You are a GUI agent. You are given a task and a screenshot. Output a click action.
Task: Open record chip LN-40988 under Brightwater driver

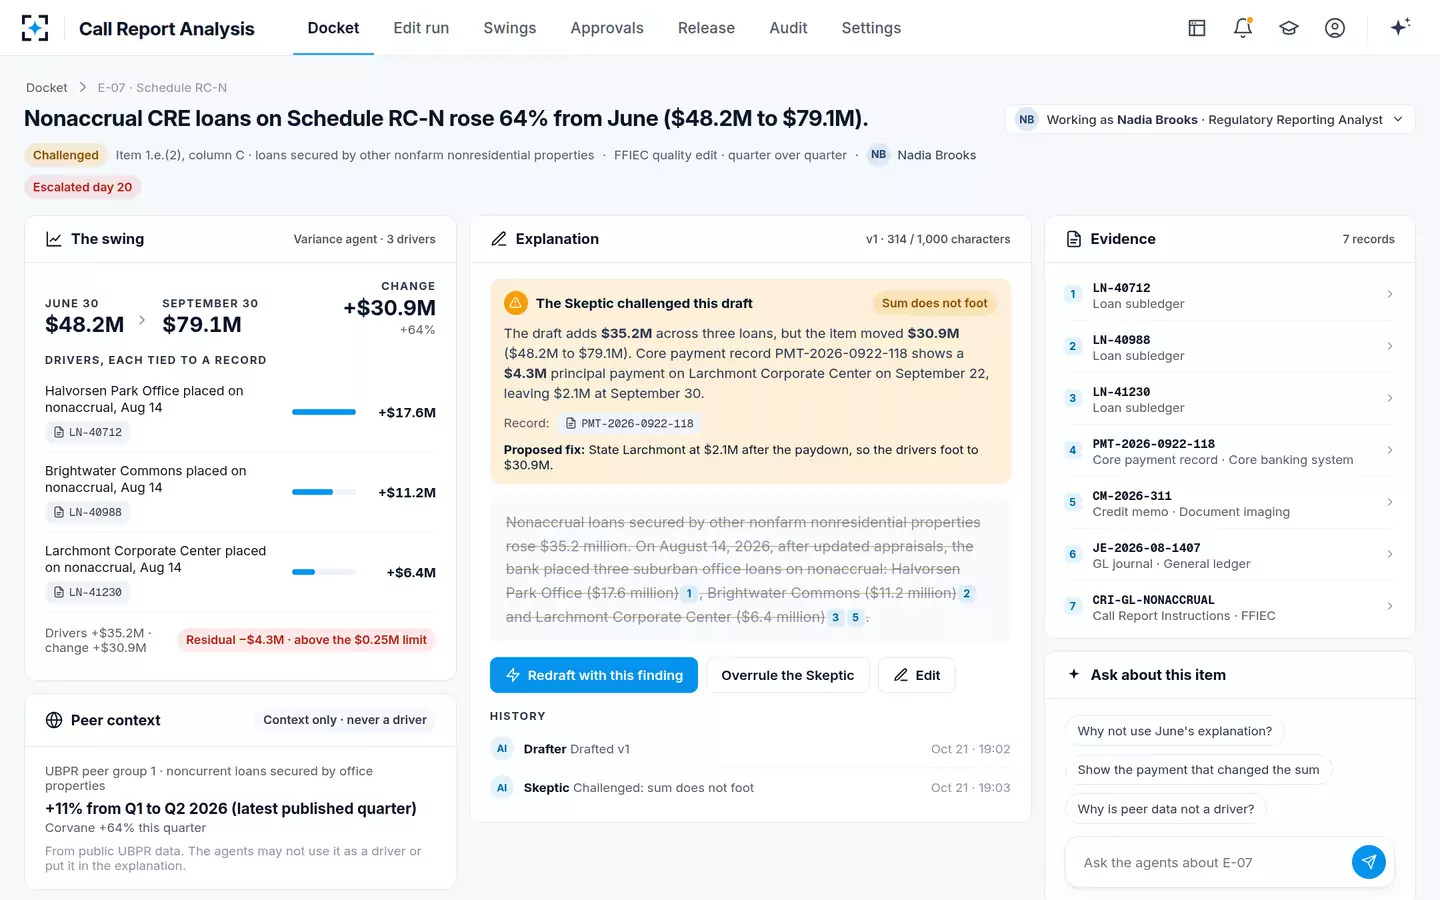tap(88, 512)
